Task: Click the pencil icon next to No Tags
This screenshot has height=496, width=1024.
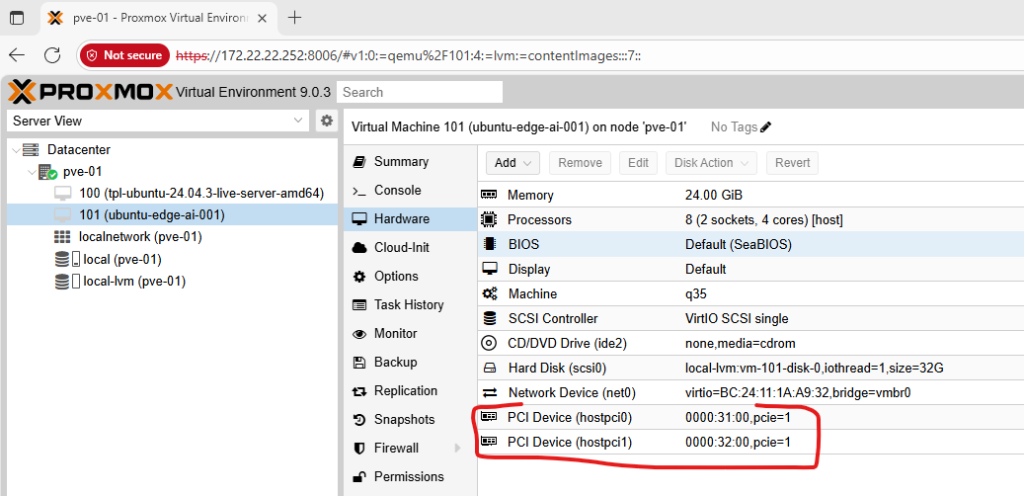Action: (766, 127)
